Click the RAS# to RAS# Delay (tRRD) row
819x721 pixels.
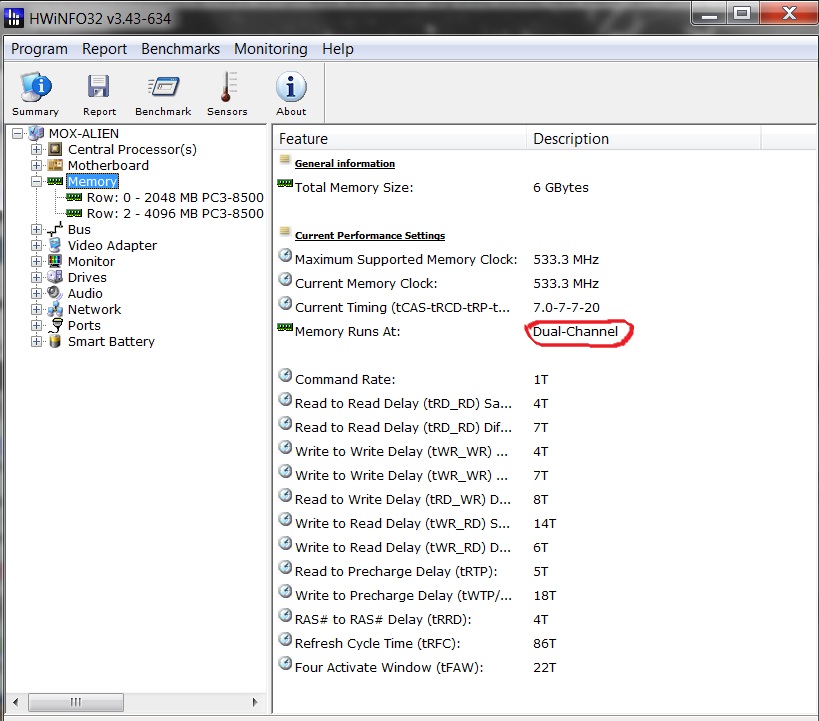point(543,620)
